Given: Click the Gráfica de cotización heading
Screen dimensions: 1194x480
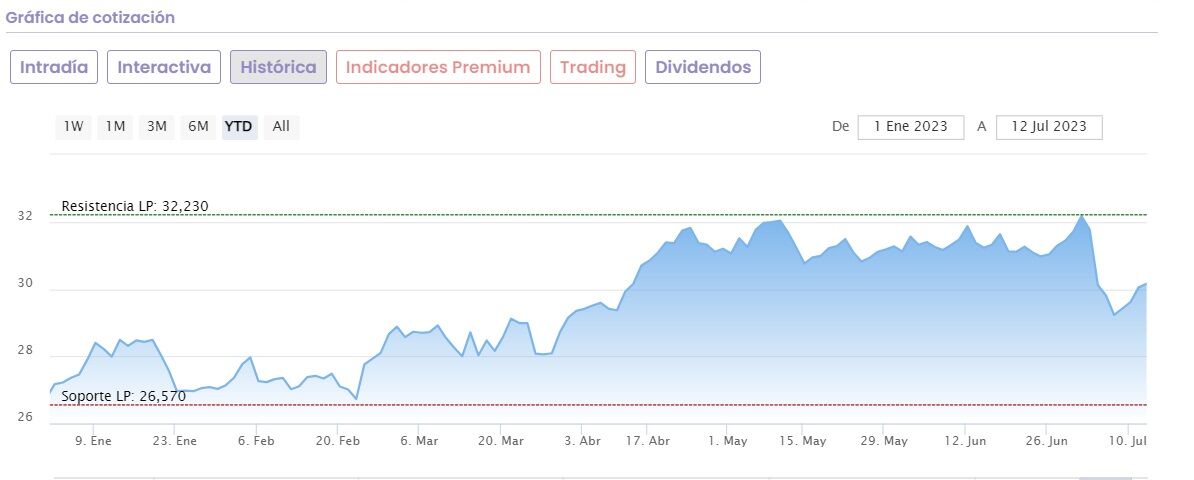Looking at the screenshot, I should point(90,18).
